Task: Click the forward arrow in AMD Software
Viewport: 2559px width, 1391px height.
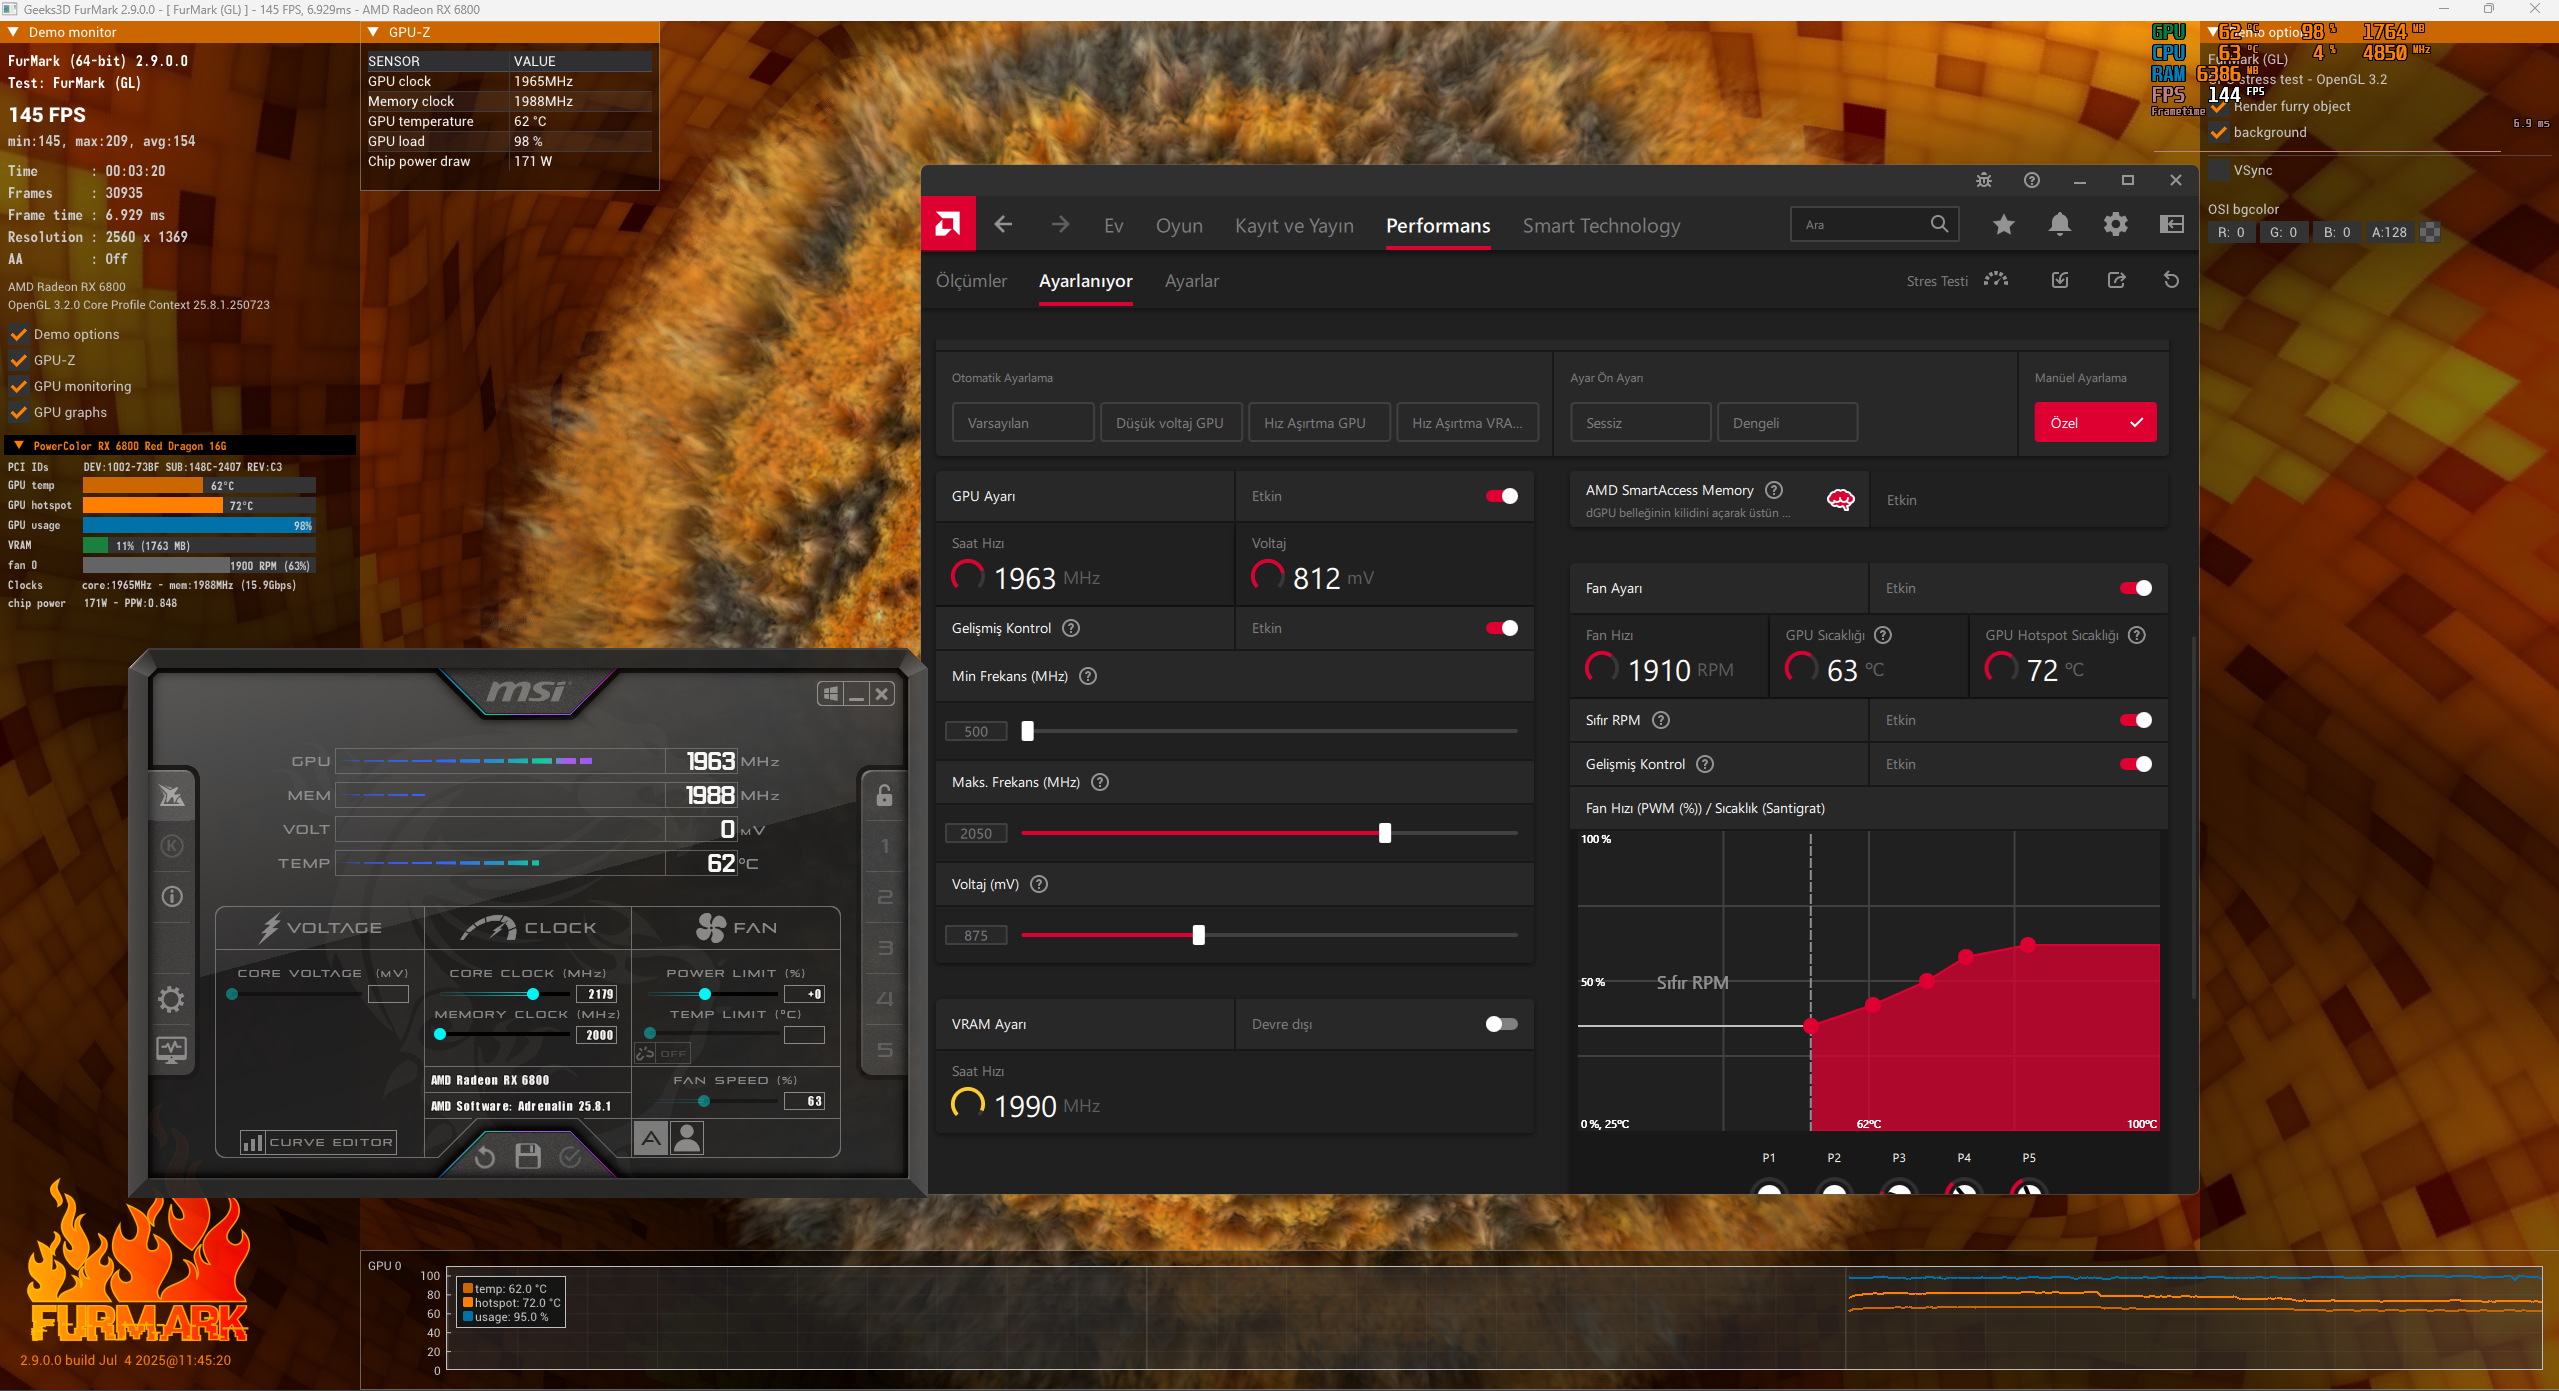Action: point(1060,225)
